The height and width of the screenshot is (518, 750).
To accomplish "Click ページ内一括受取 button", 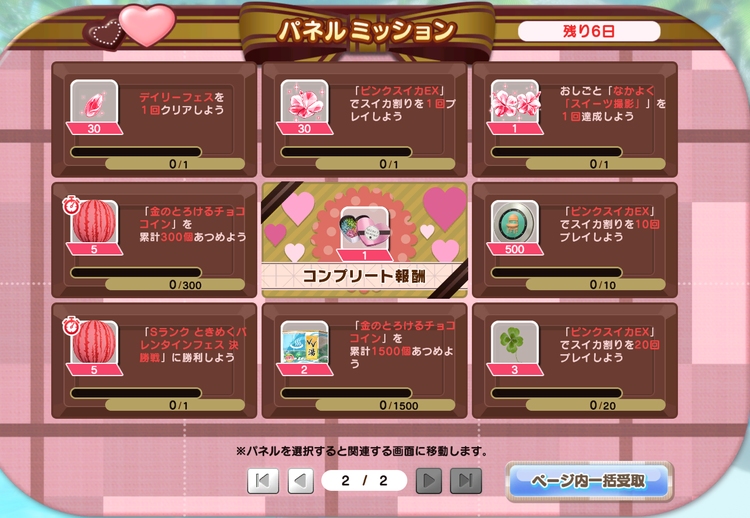I will (589, 481).
